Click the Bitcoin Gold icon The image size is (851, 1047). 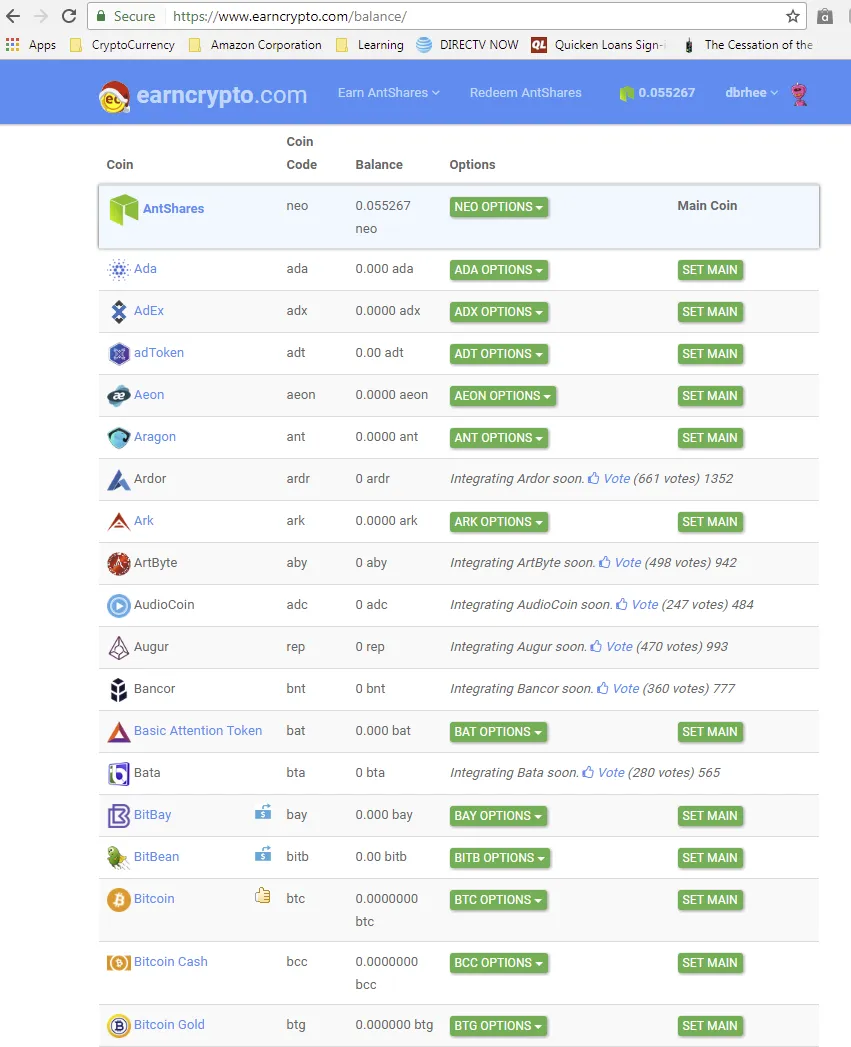click(x=119, y=1026)
